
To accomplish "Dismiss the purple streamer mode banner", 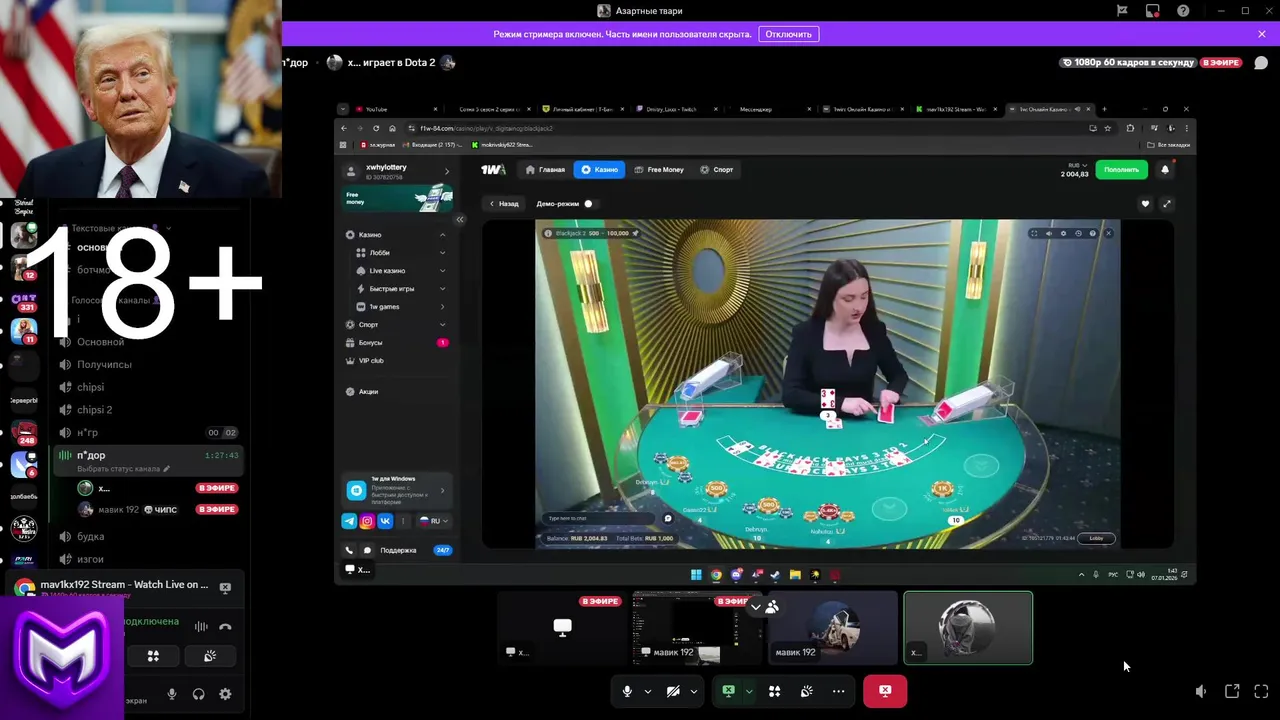I will (x=1262, y=34).
